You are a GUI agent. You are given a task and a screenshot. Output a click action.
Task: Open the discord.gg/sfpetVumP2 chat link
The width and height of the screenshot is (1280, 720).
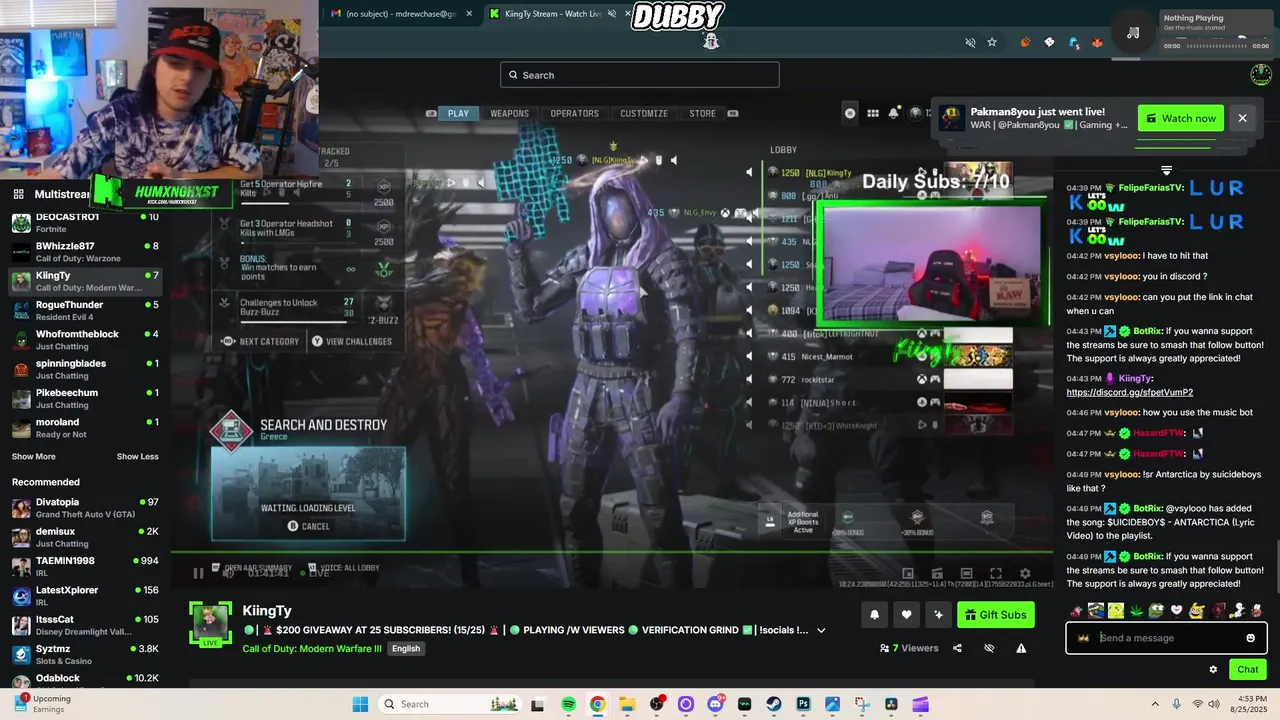coord(1129,392)
